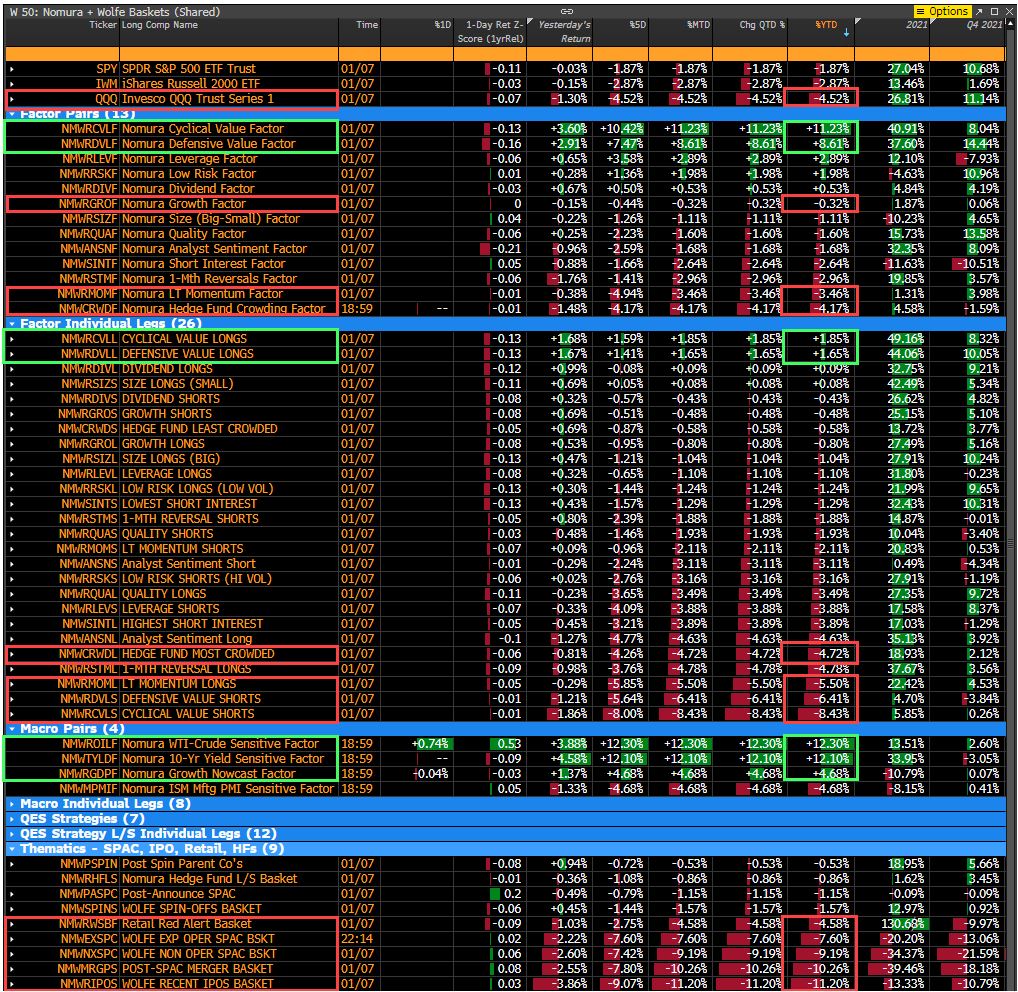Image resolution: width=1018 pixels, height=992 pixels.
Task: Open the Retail Red Alert Basket row
Action: [x=187, y=924]
